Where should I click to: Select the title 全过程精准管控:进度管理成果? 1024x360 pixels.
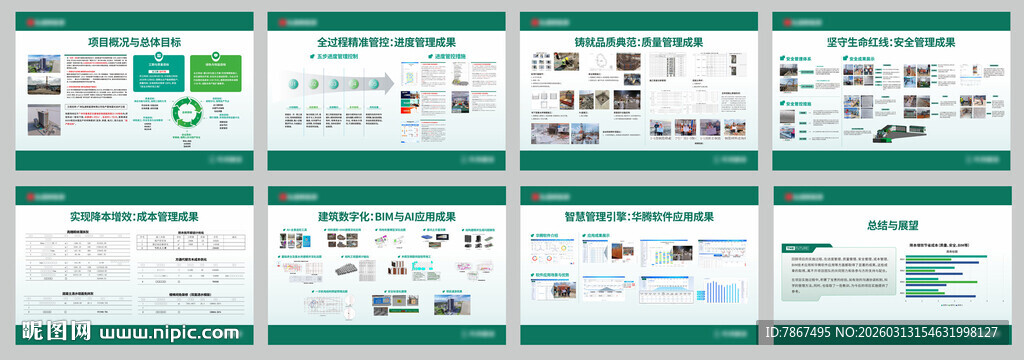[x=387, y=42]
